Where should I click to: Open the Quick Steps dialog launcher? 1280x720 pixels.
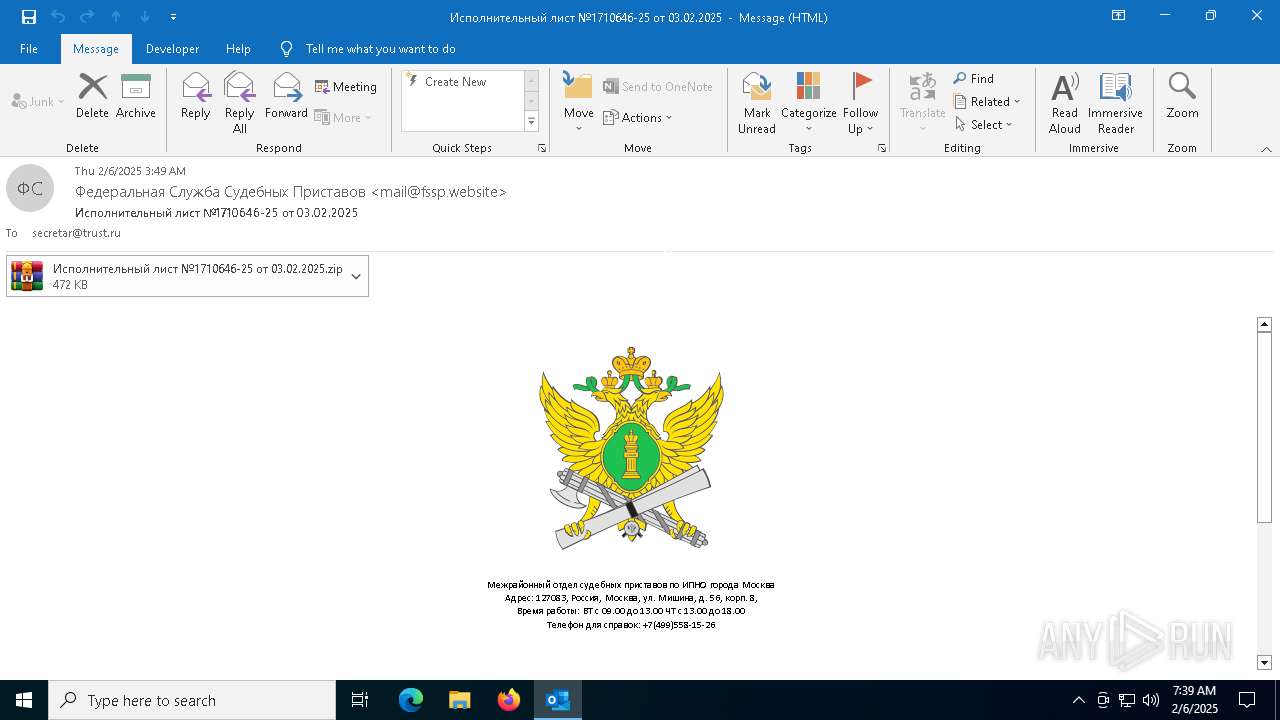coord(542,148)
